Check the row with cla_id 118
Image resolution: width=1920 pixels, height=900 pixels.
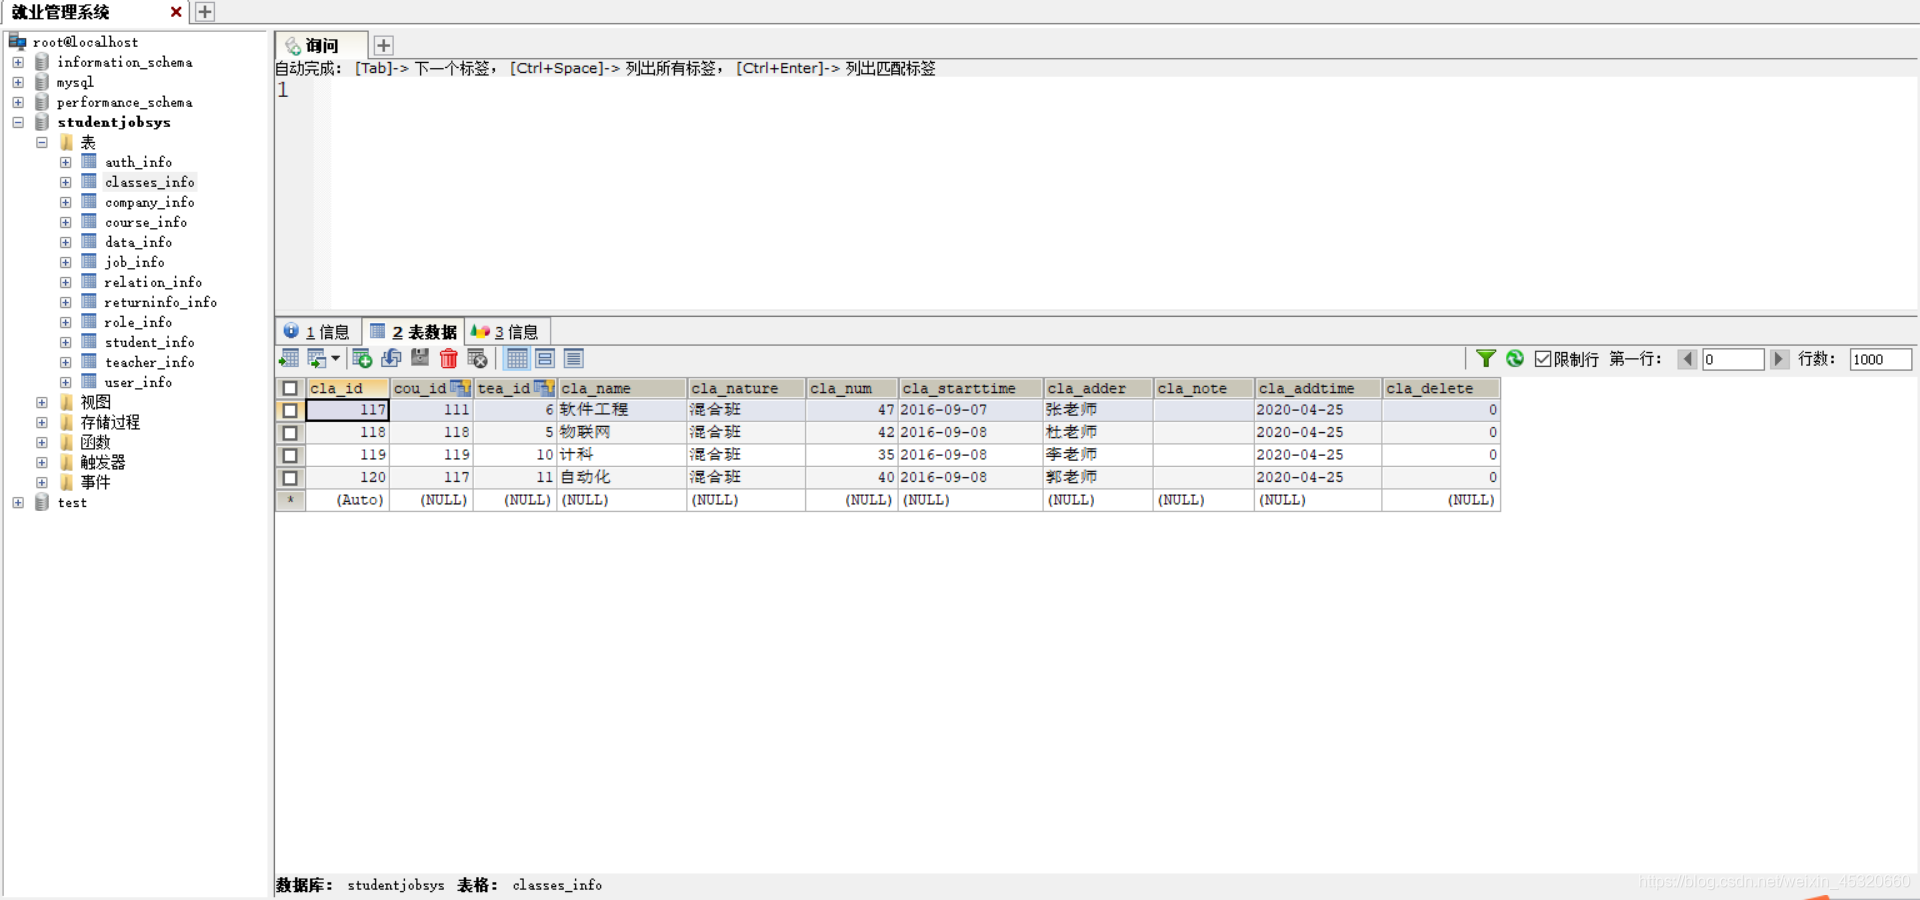290,433
